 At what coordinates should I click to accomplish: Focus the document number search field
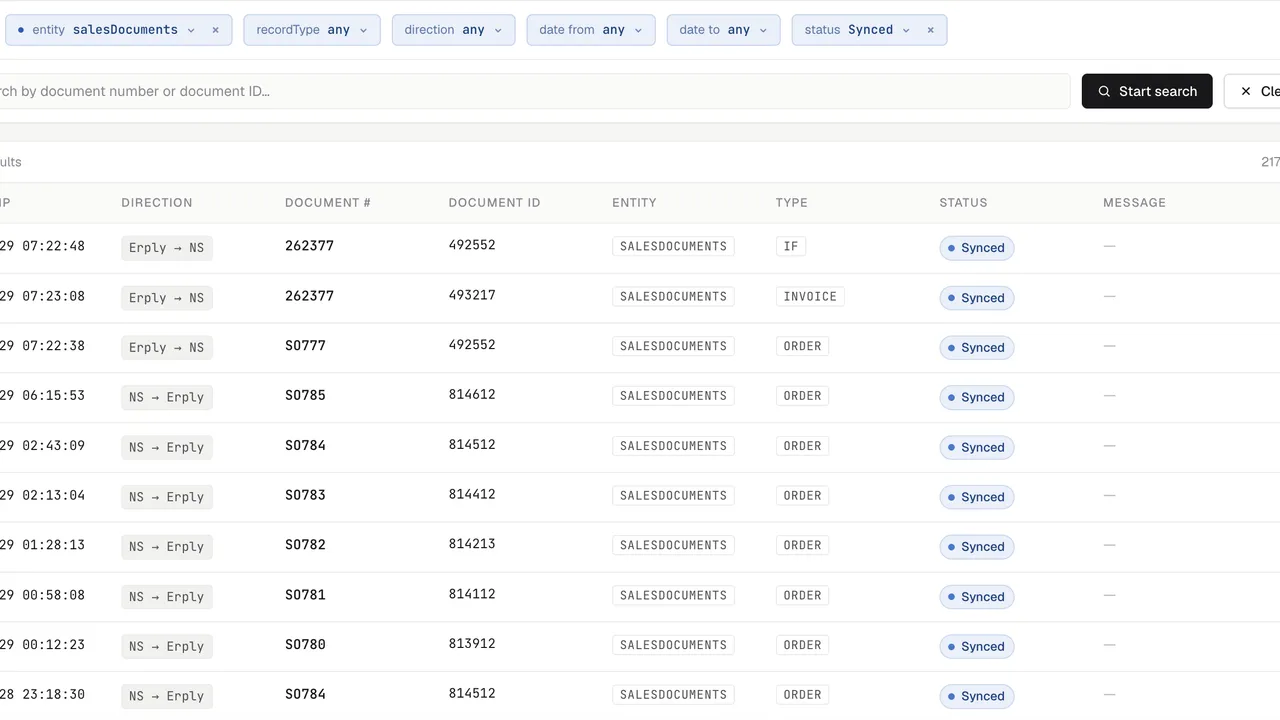[535, 91]
